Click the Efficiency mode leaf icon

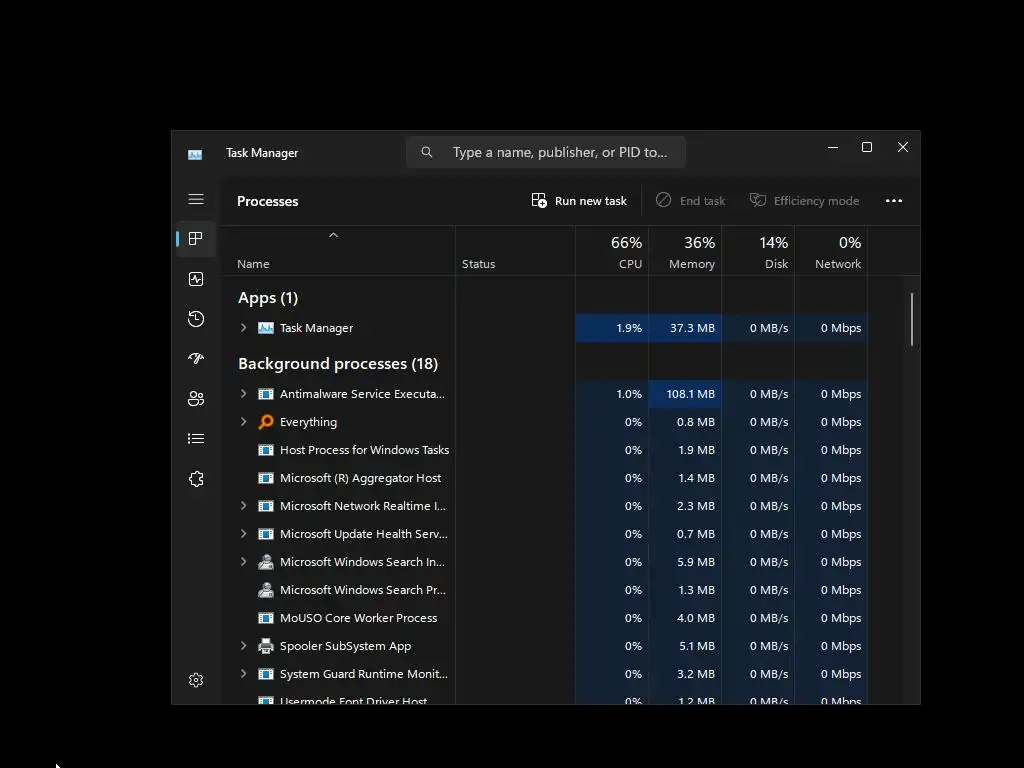click(x=758, y=200)
